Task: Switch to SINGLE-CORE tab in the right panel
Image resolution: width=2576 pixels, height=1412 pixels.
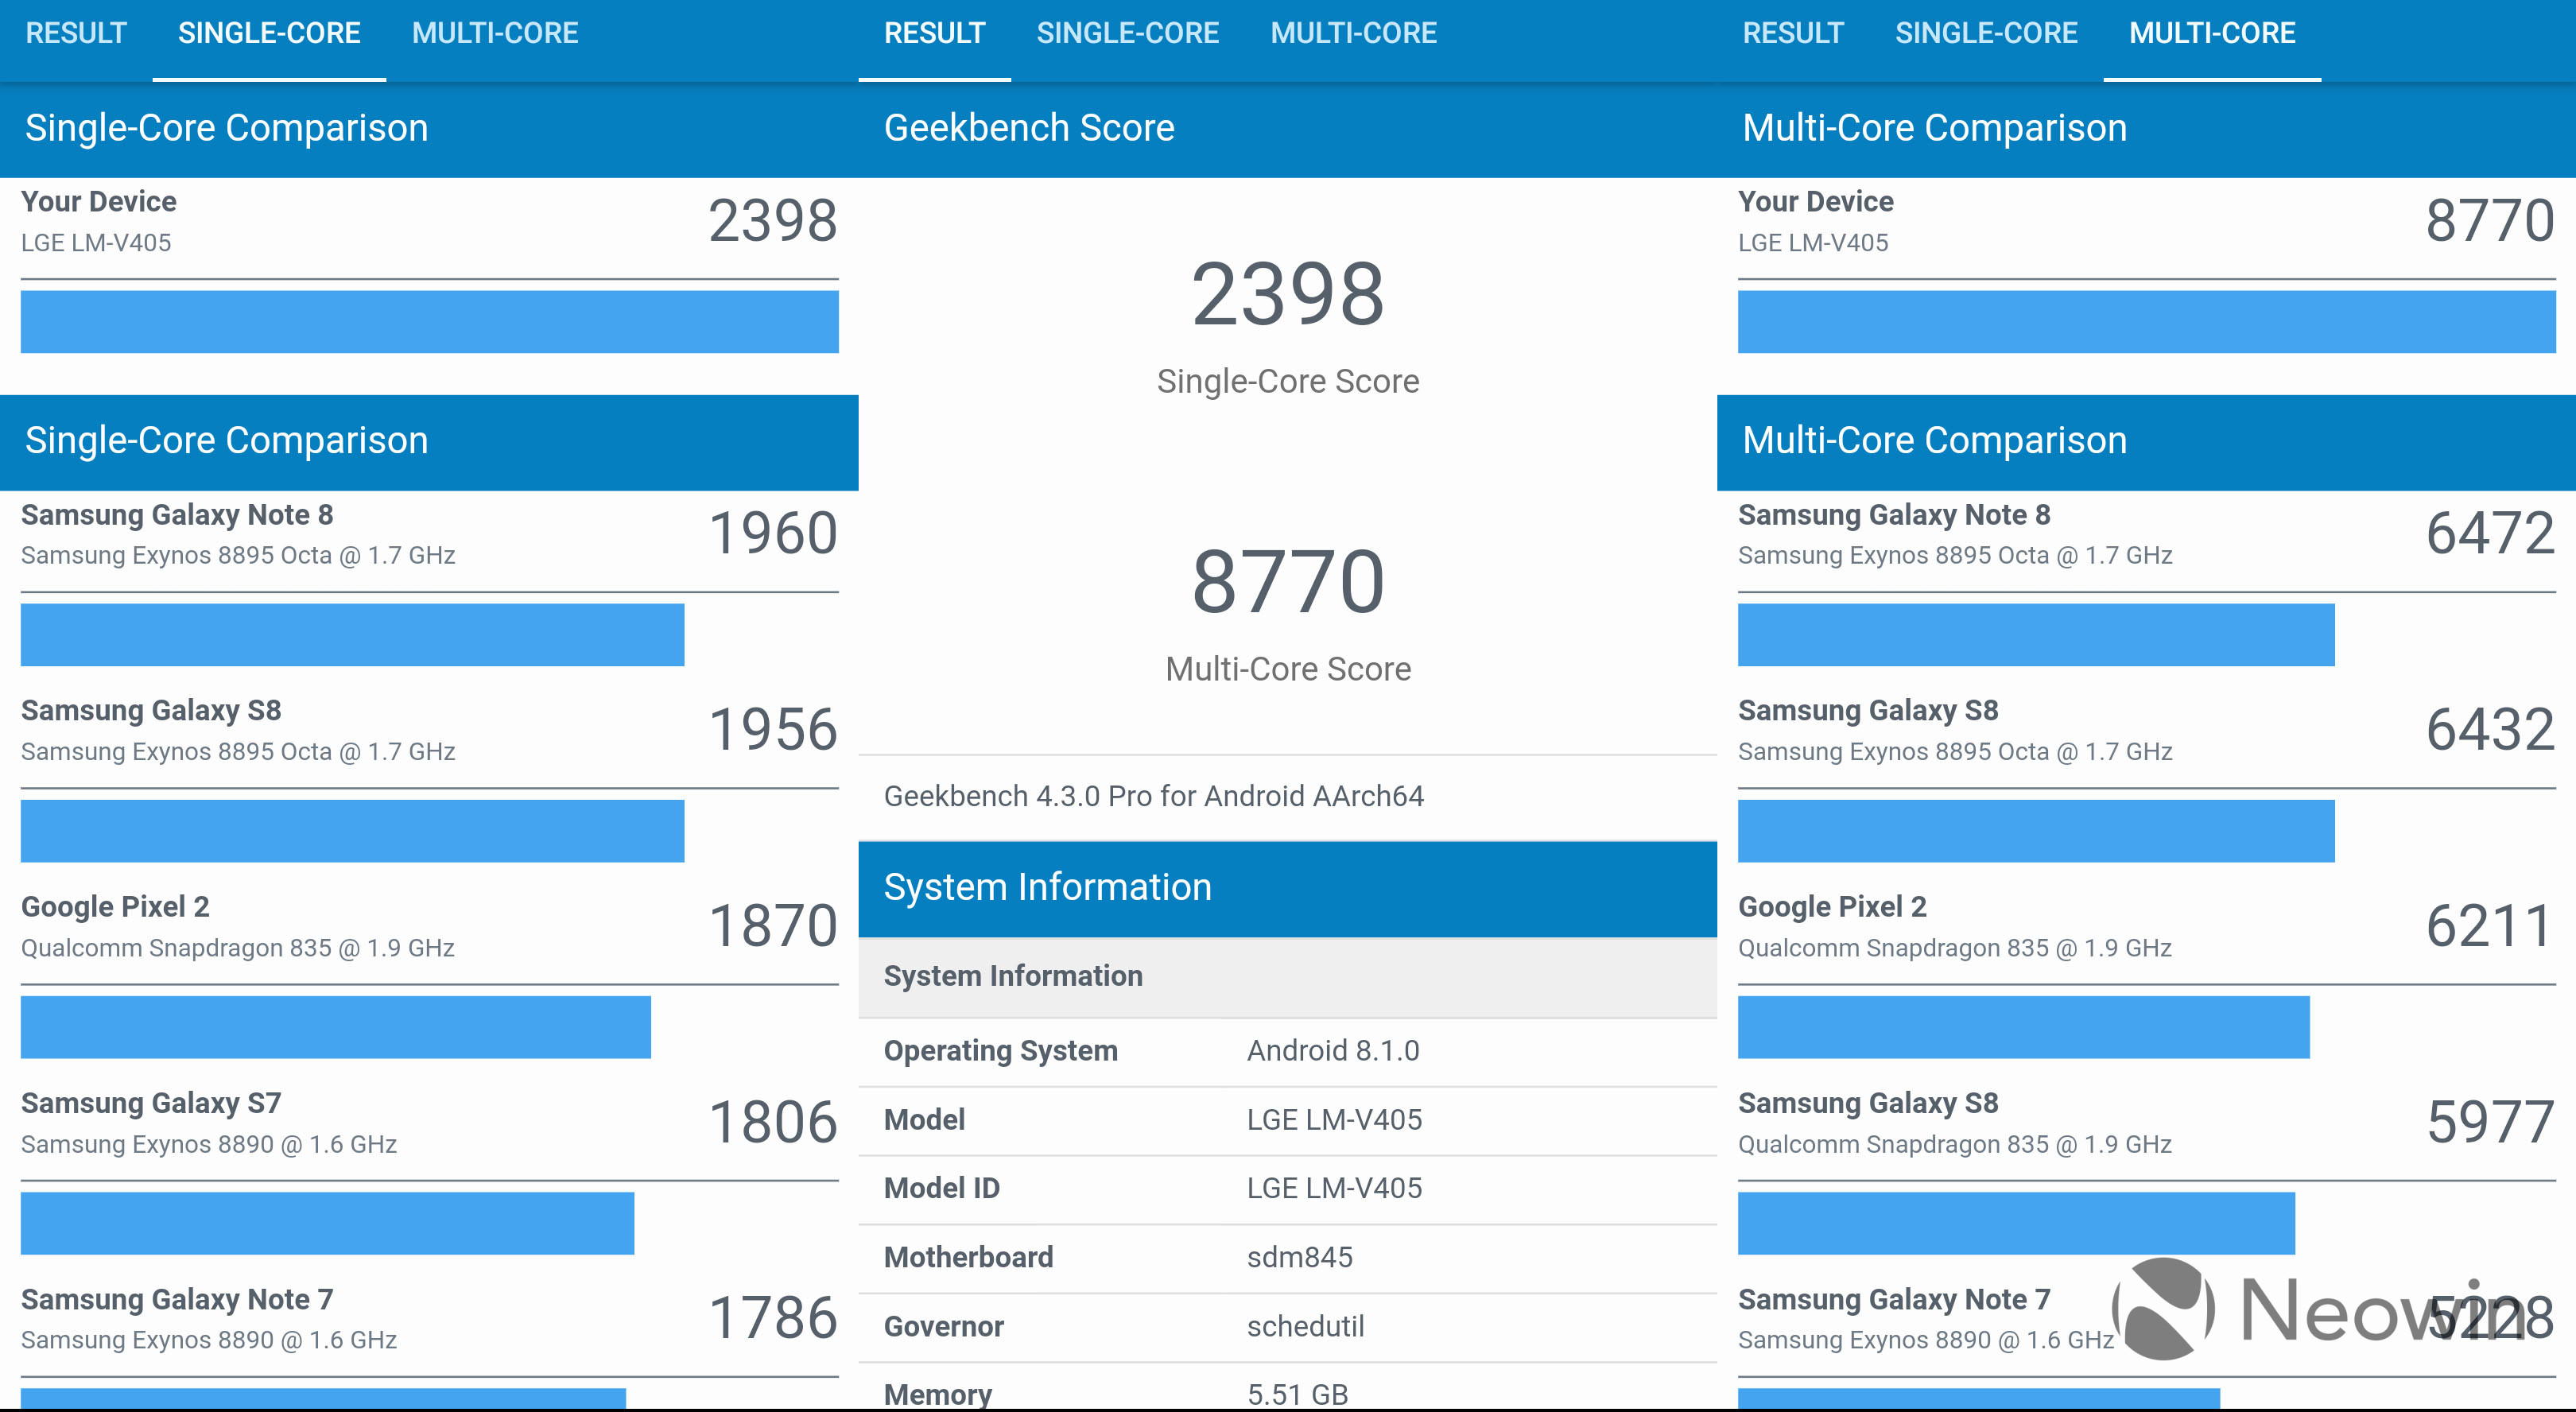Action: point(1986,33)
